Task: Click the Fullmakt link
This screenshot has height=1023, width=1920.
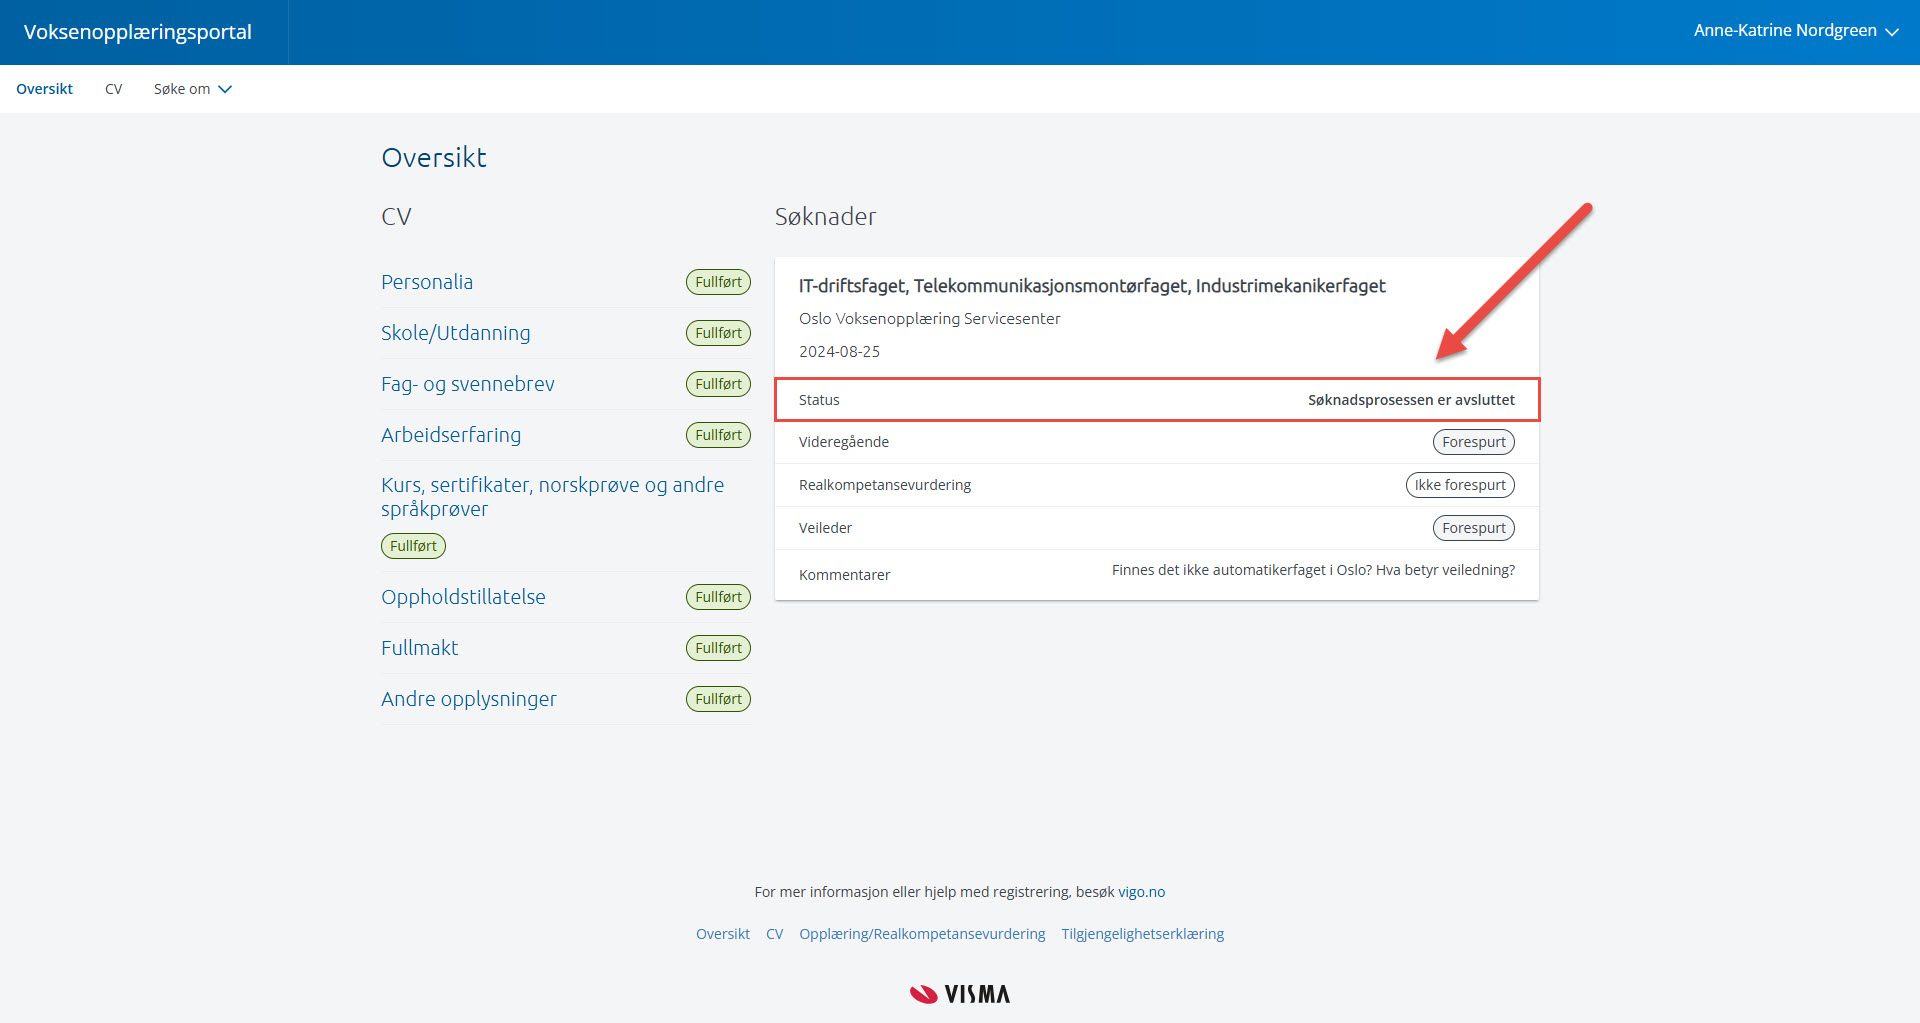Action: point(419,648)
